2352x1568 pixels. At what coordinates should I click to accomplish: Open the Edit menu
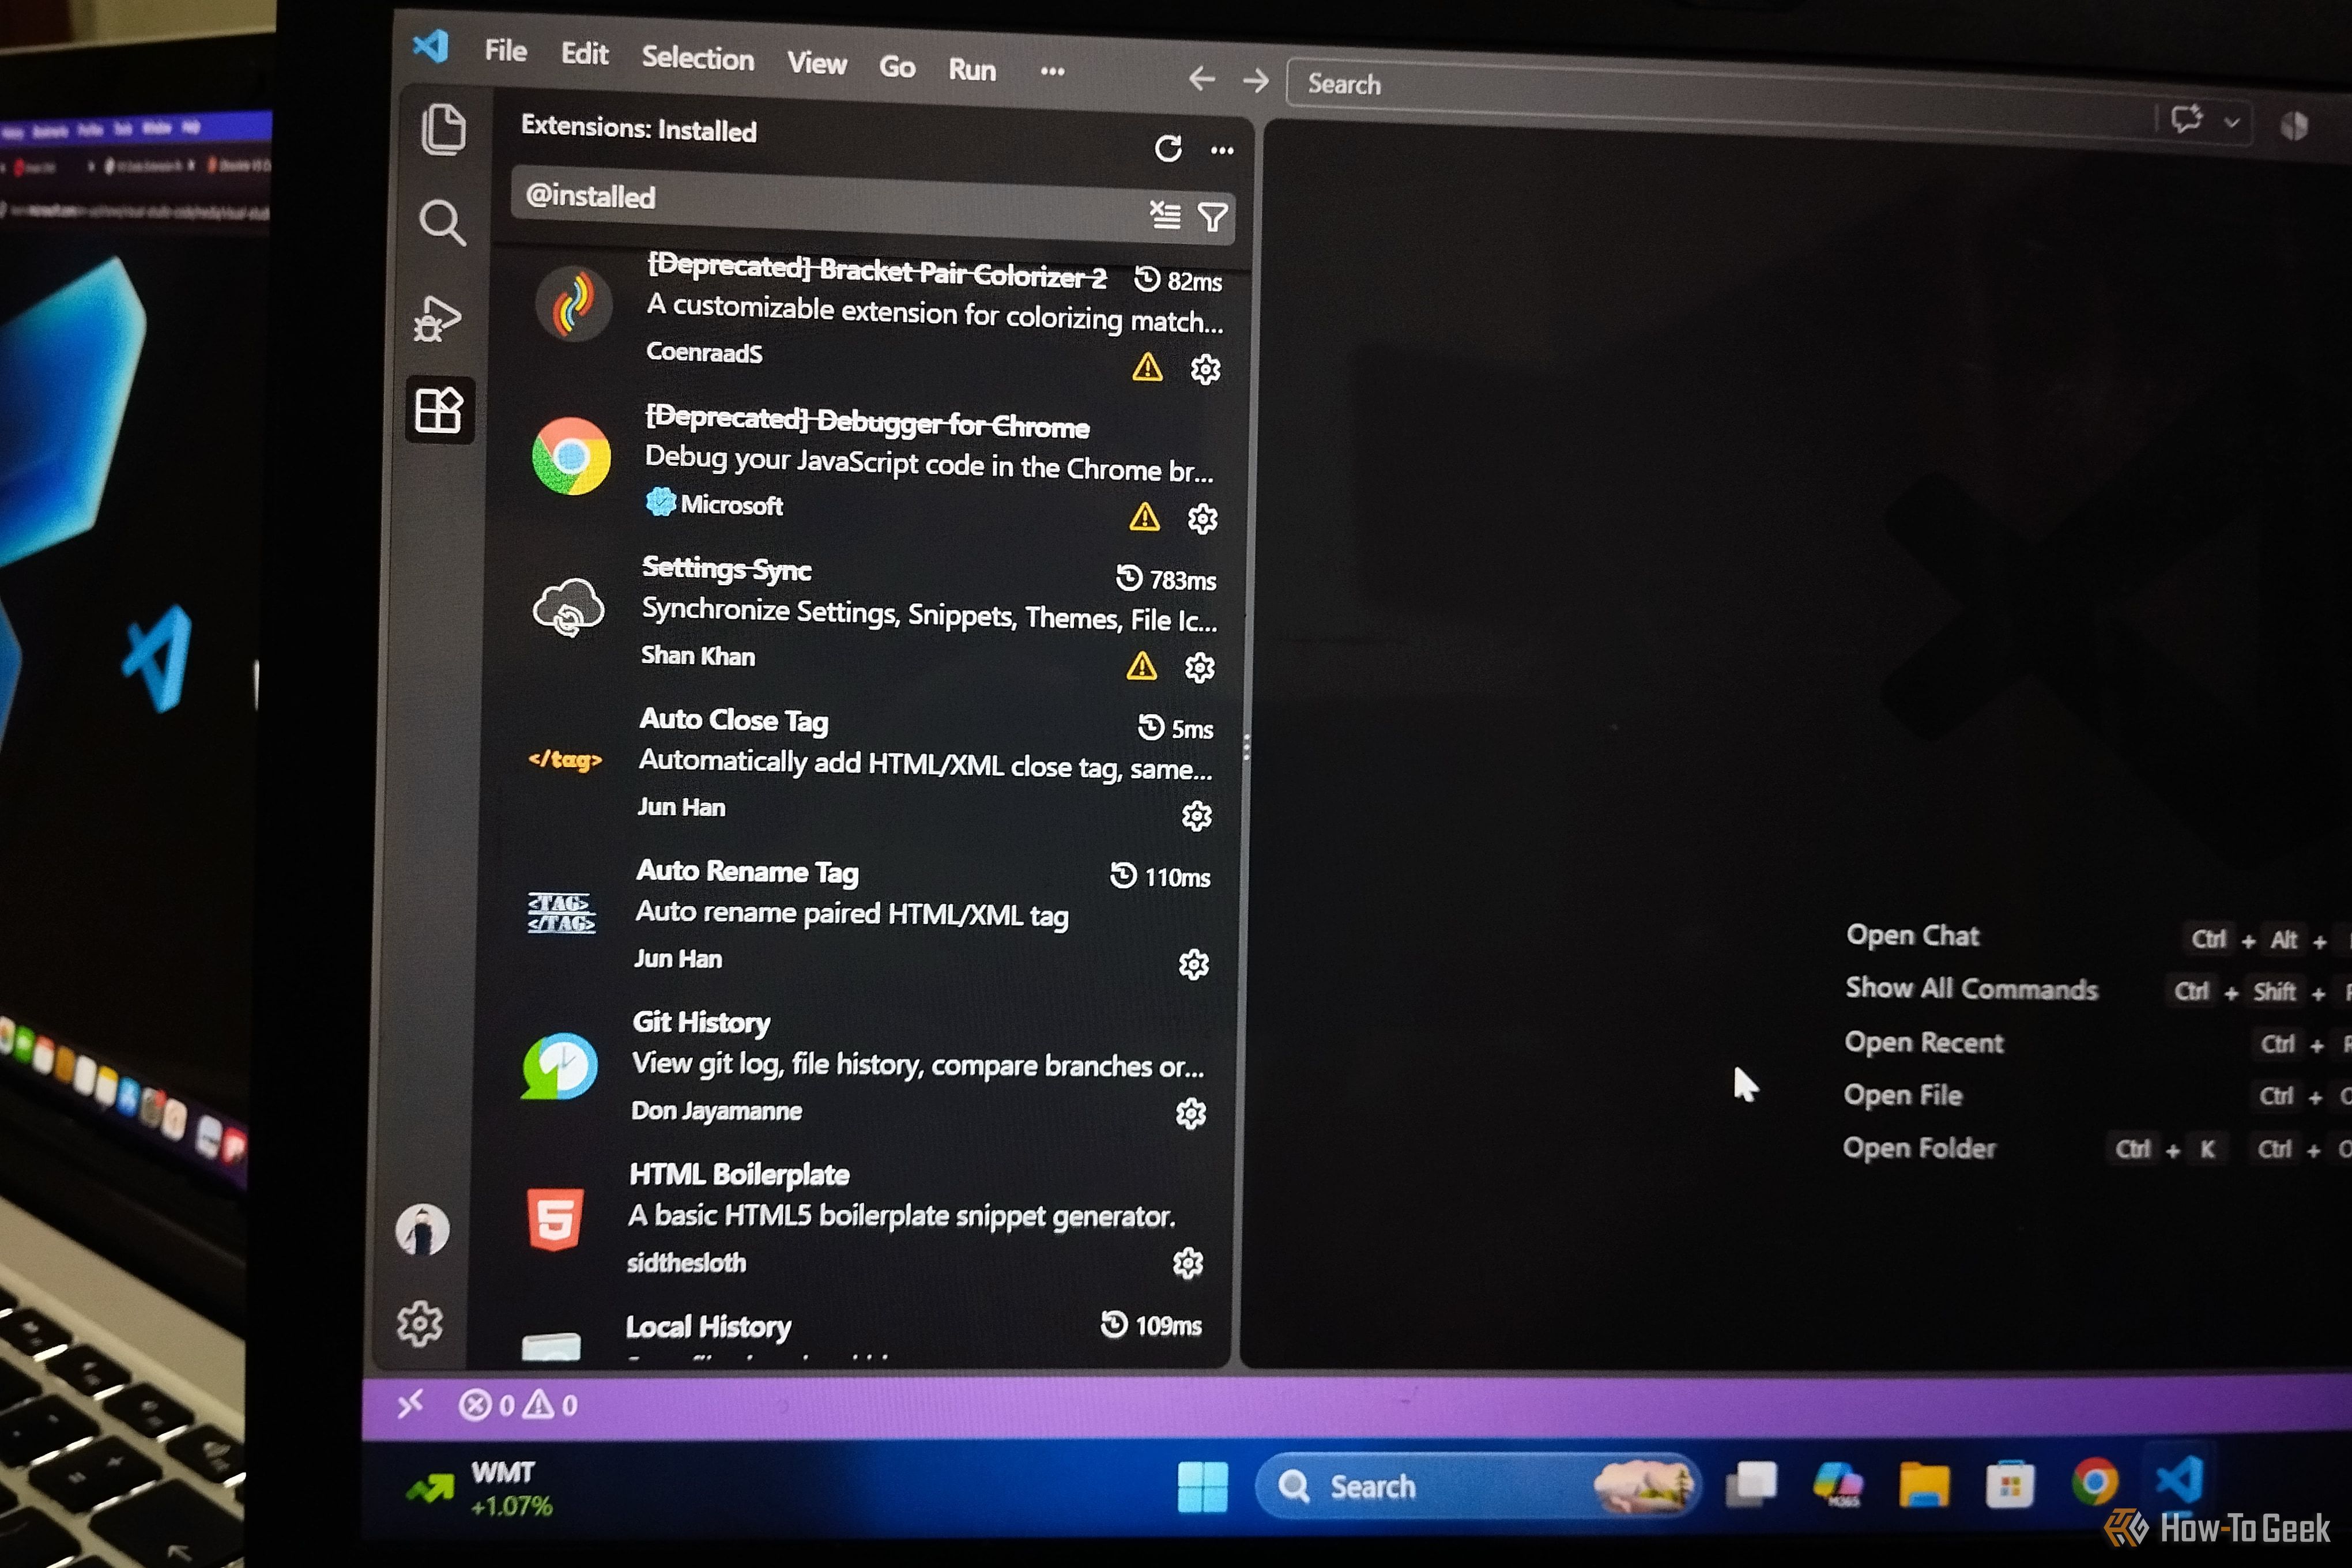tap(584, 54)
